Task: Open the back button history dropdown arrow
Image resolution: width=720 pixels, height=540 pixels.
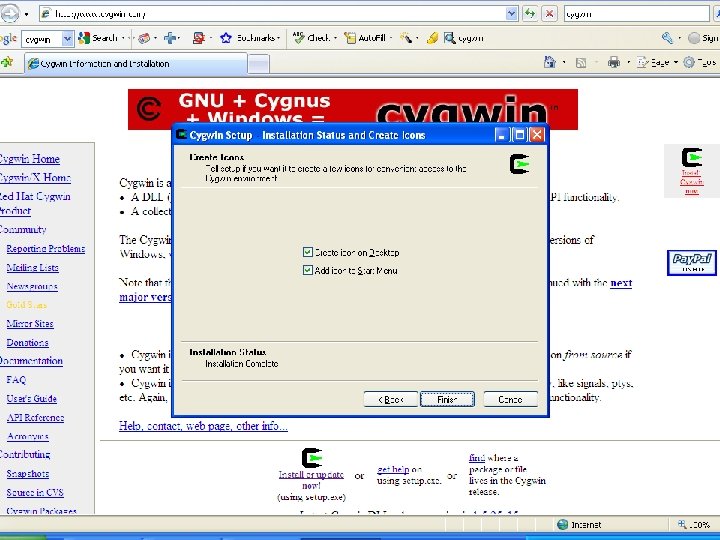Action: click(x=27, y=14)
